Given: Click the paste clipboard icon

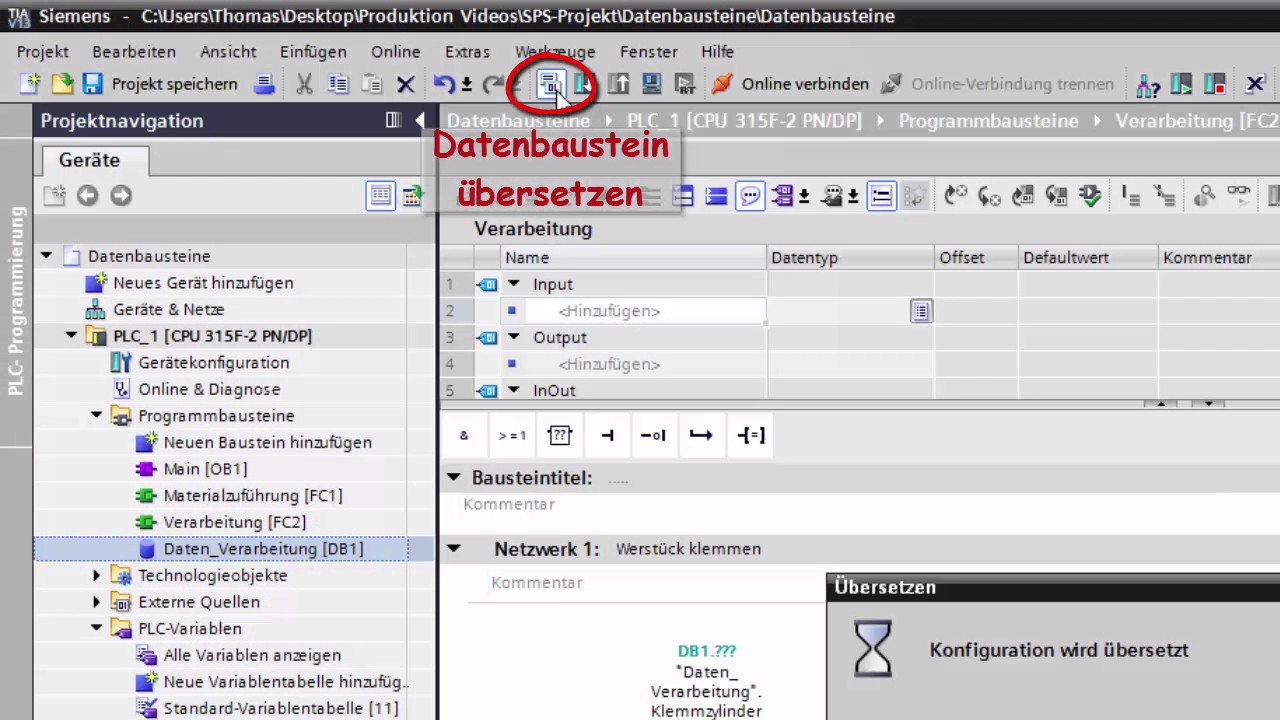Looking at the screenshot, I should [372, 84].
